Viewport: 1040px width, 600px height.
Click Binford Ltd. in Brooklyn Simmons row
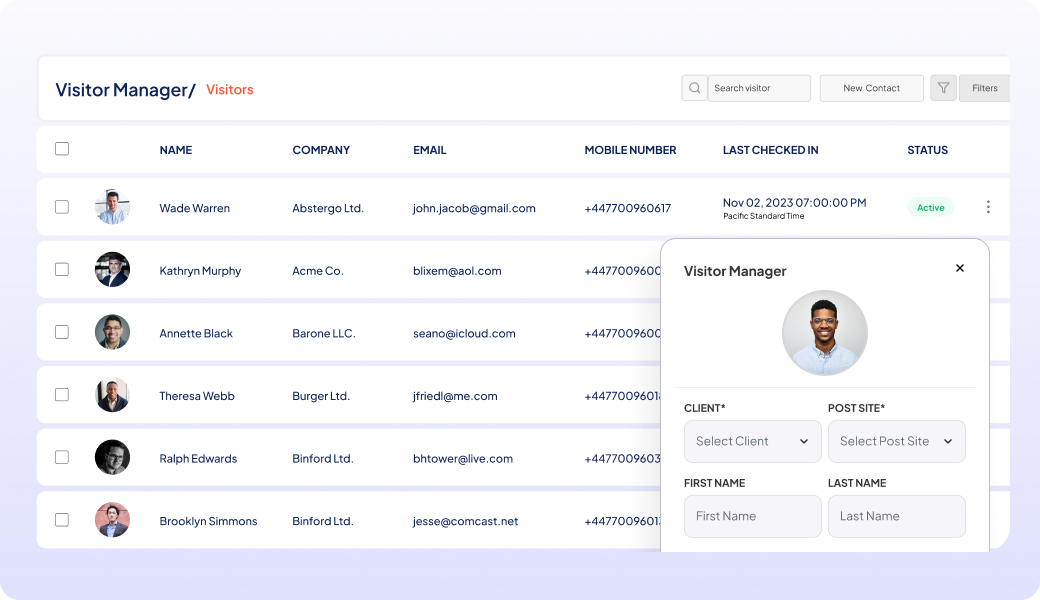point(322,522)
